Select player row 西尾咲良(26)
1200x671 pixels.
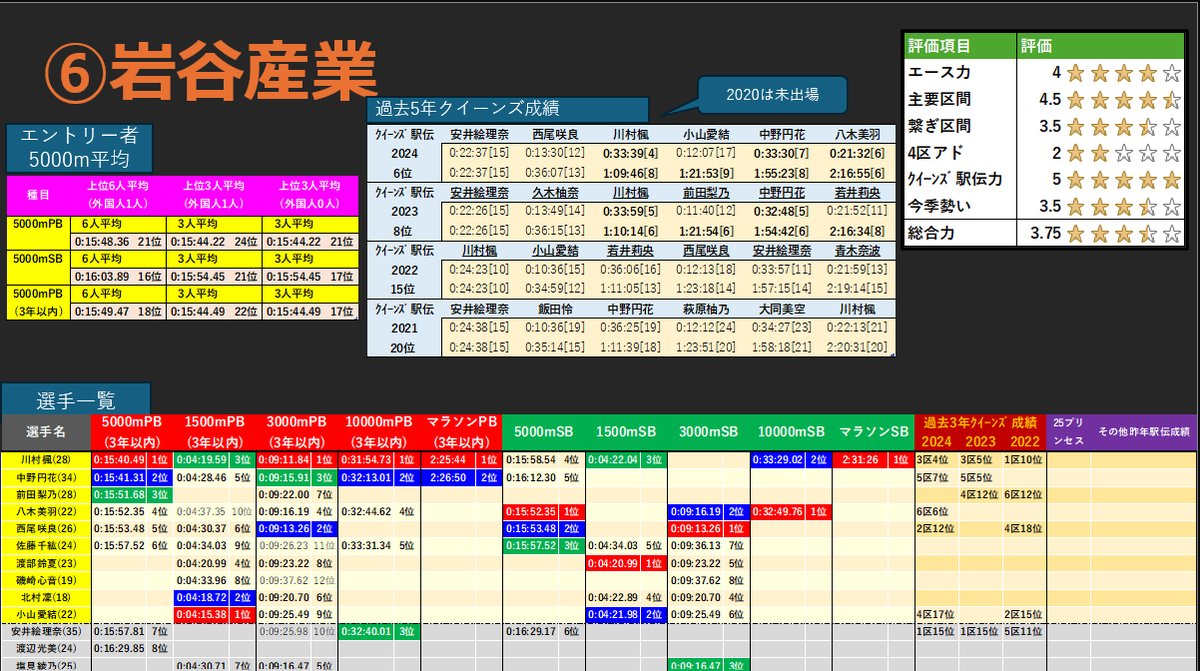click(x=46, y=528)
